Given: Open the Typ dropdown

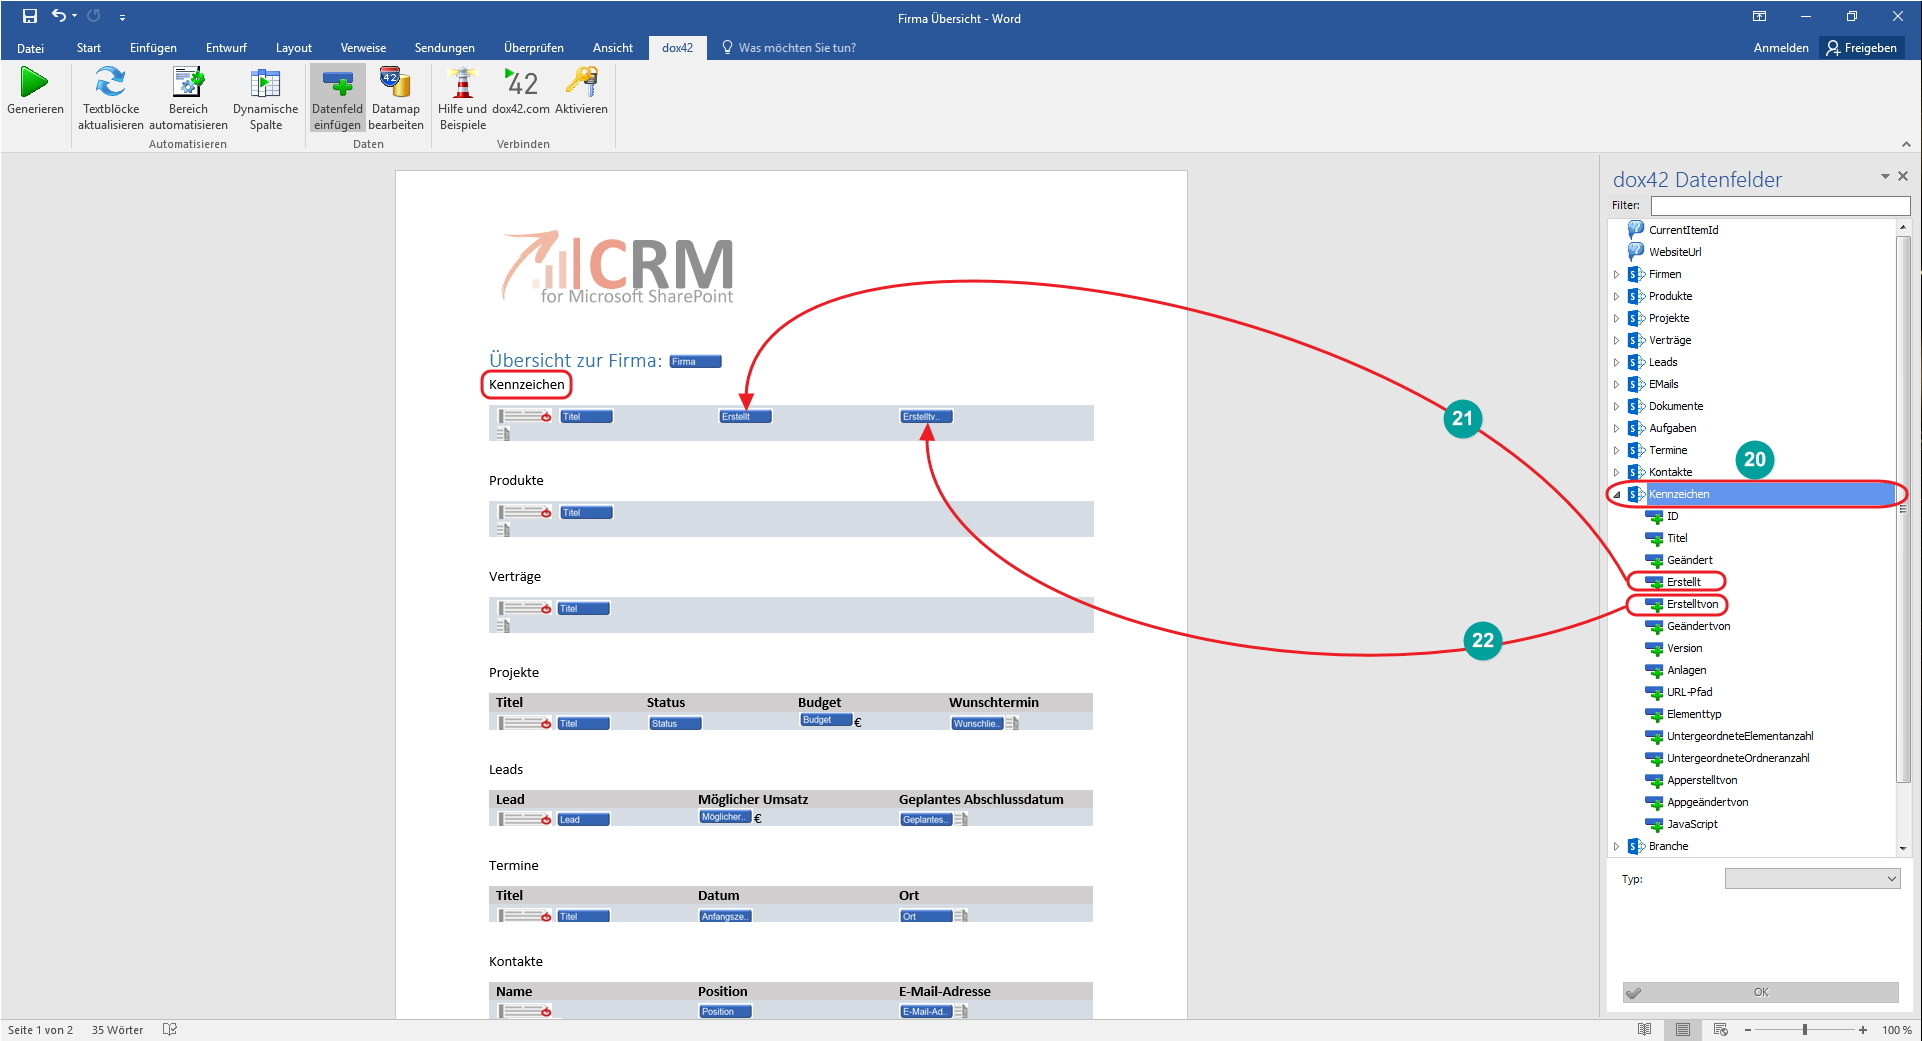Looking at the screenshot, I should [x=1812, y=878].
